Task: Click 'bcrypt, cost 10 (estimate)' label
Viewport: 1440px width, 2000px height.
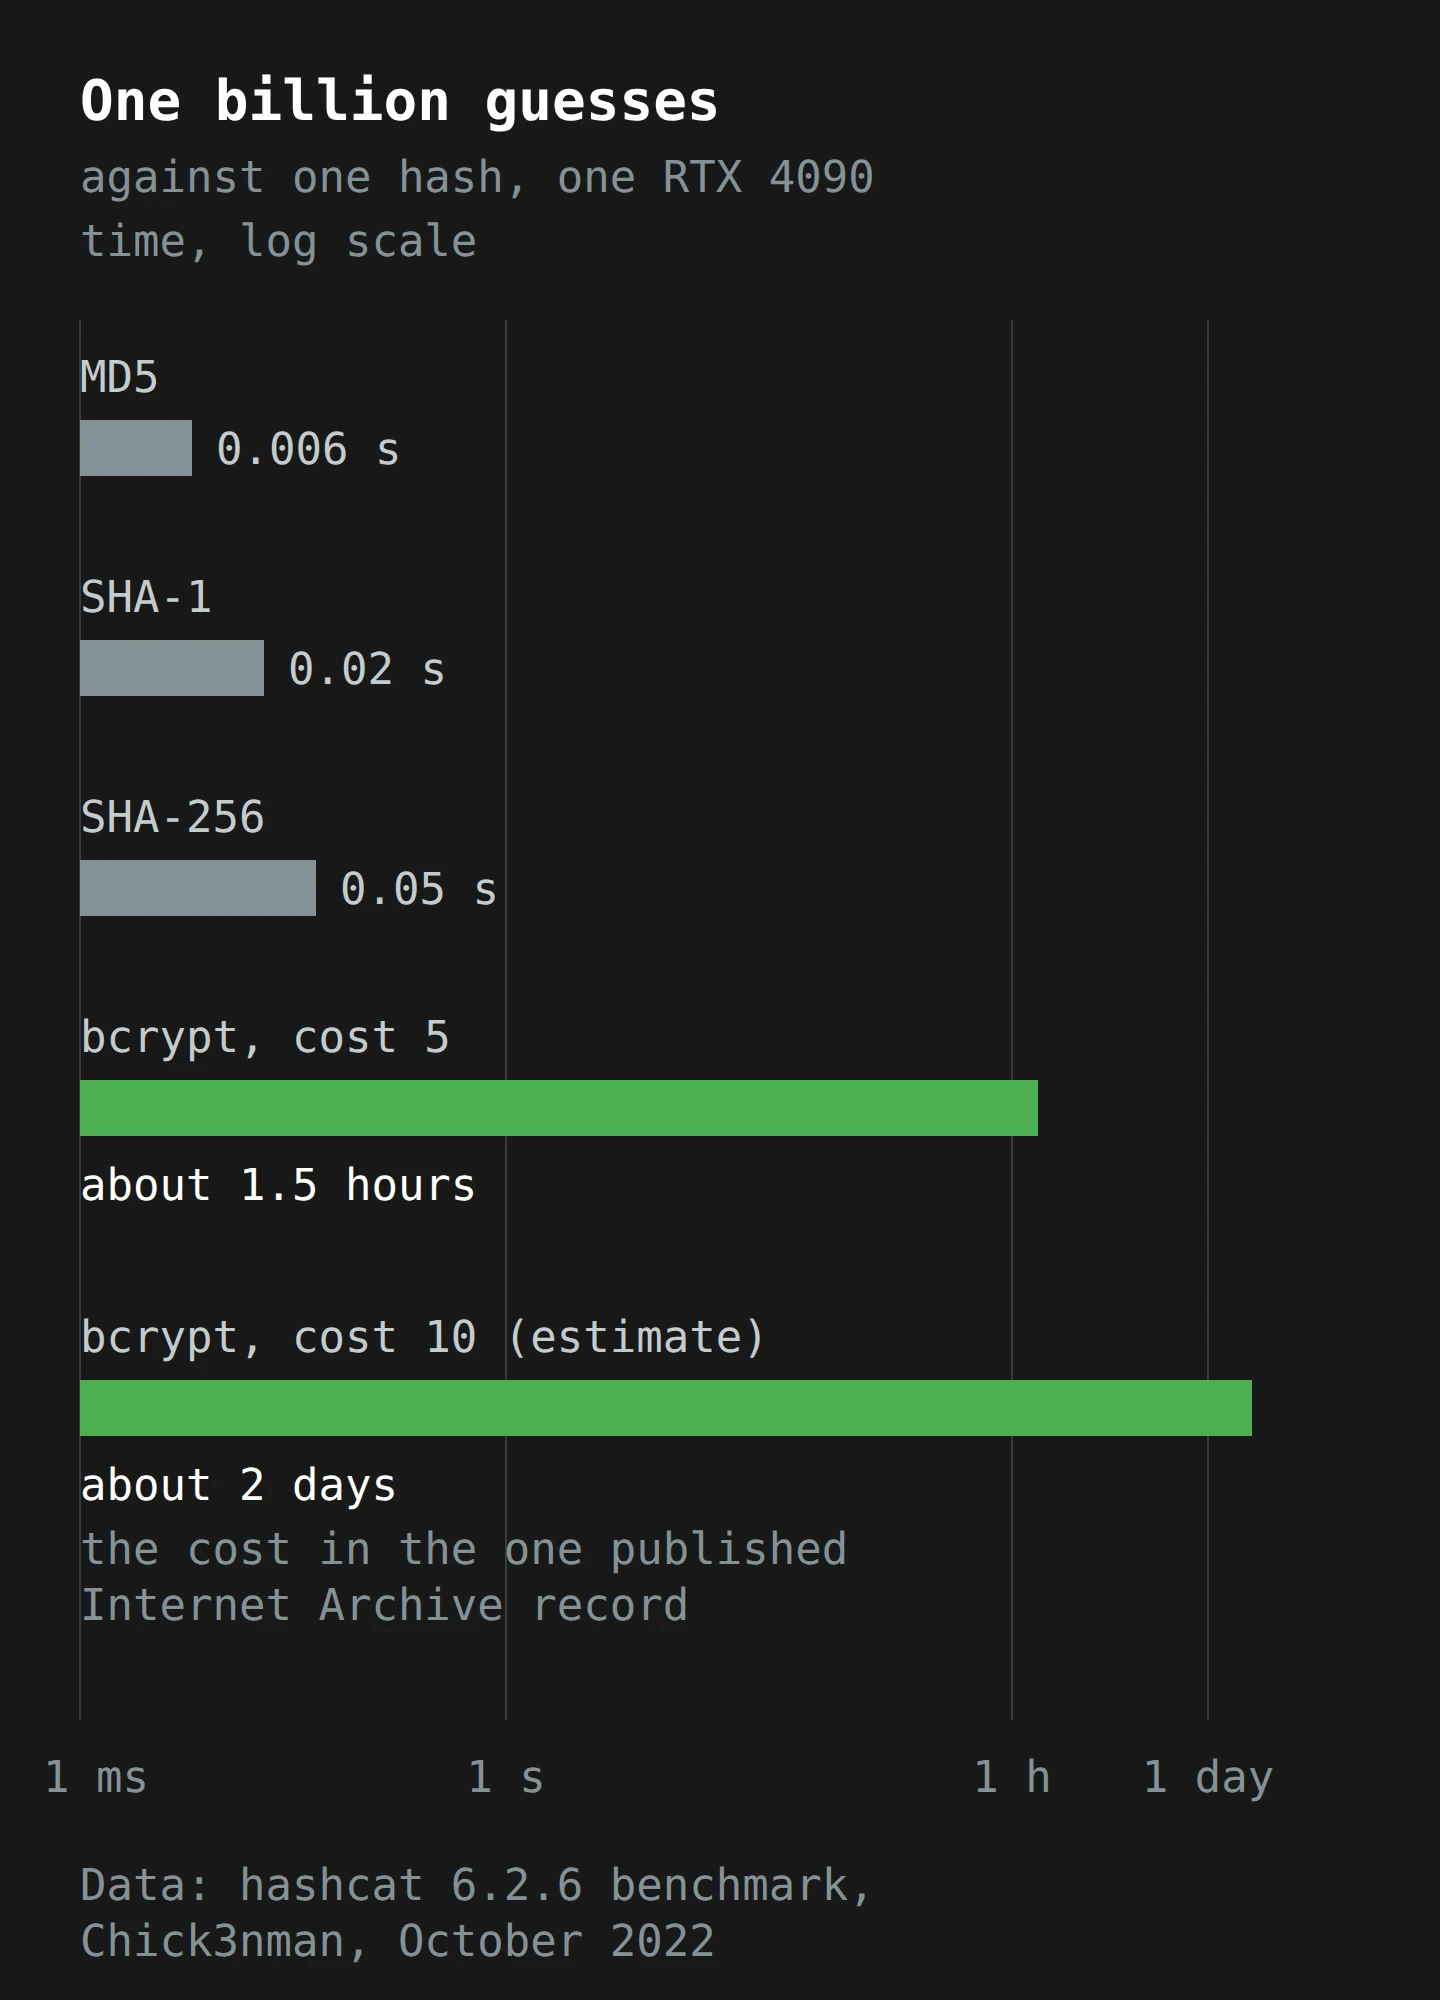Action: [x=423, y=1338]
